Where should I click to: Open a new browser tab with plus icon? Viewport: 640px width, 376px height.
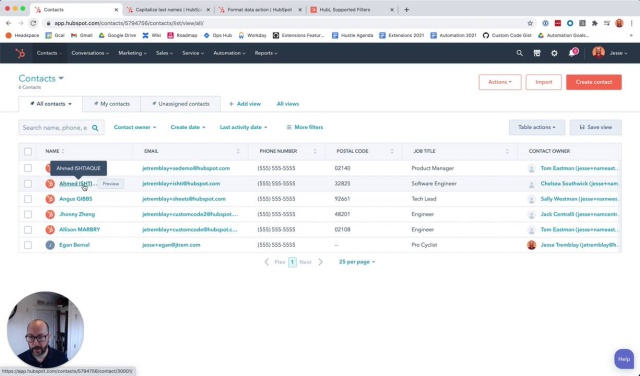click(406, 9)
